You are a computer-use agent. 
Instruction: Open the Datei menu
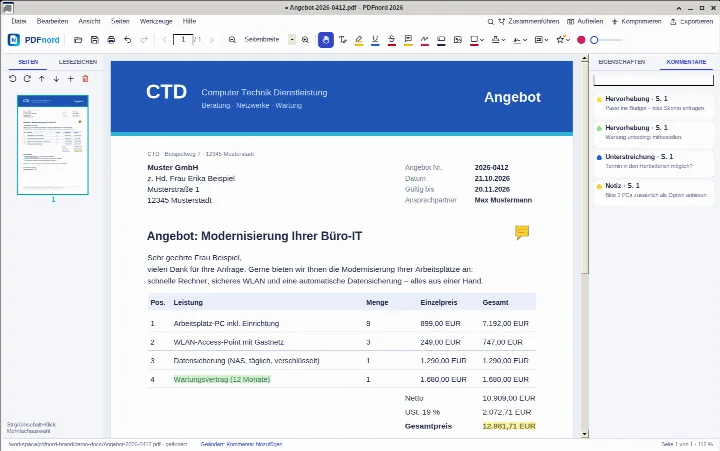pos(19,21)
